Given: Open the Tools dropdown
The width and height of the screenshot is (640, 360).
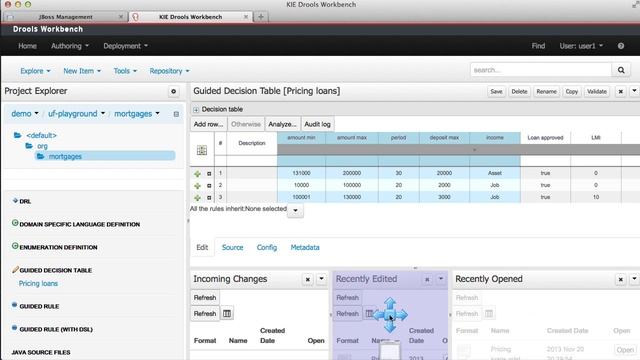Looking at the screenshot, I should pyautogui.click(x=125, y=71).
